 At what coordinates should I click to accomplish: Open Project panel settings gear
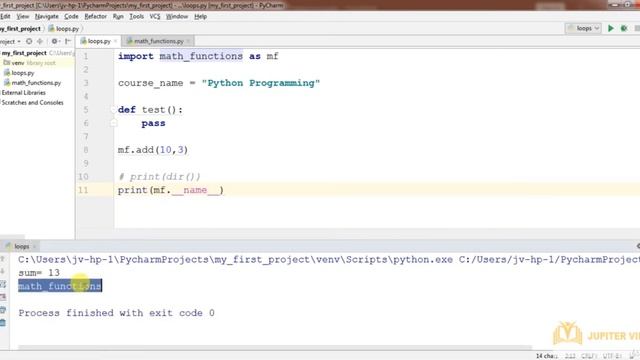point(55,41)
